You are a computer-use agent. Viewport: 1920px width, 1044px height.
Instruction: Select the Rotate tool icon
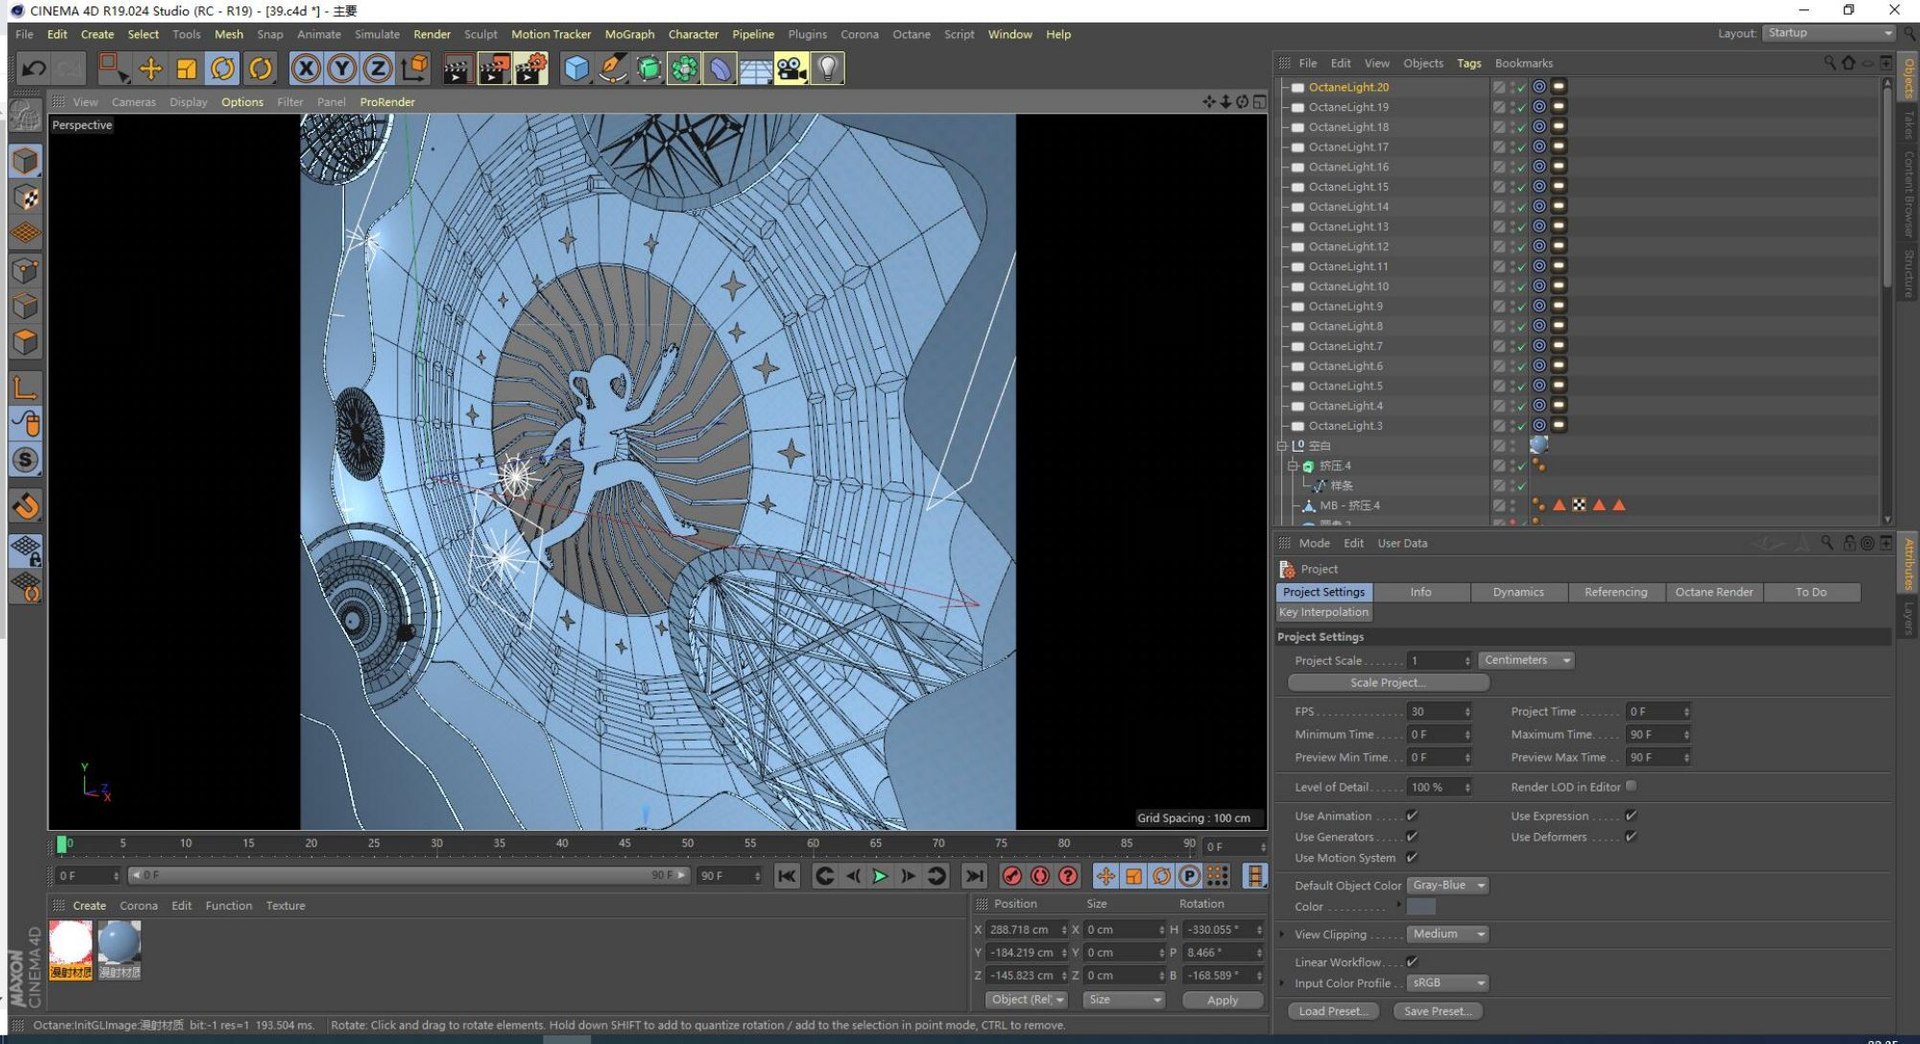click(222, 68)
